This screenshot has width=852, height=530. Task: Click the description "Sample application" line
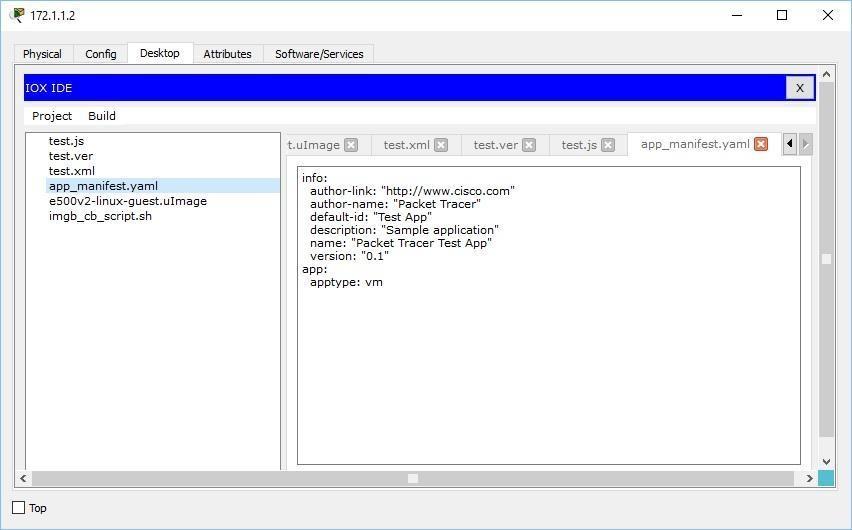coord(404,230)
